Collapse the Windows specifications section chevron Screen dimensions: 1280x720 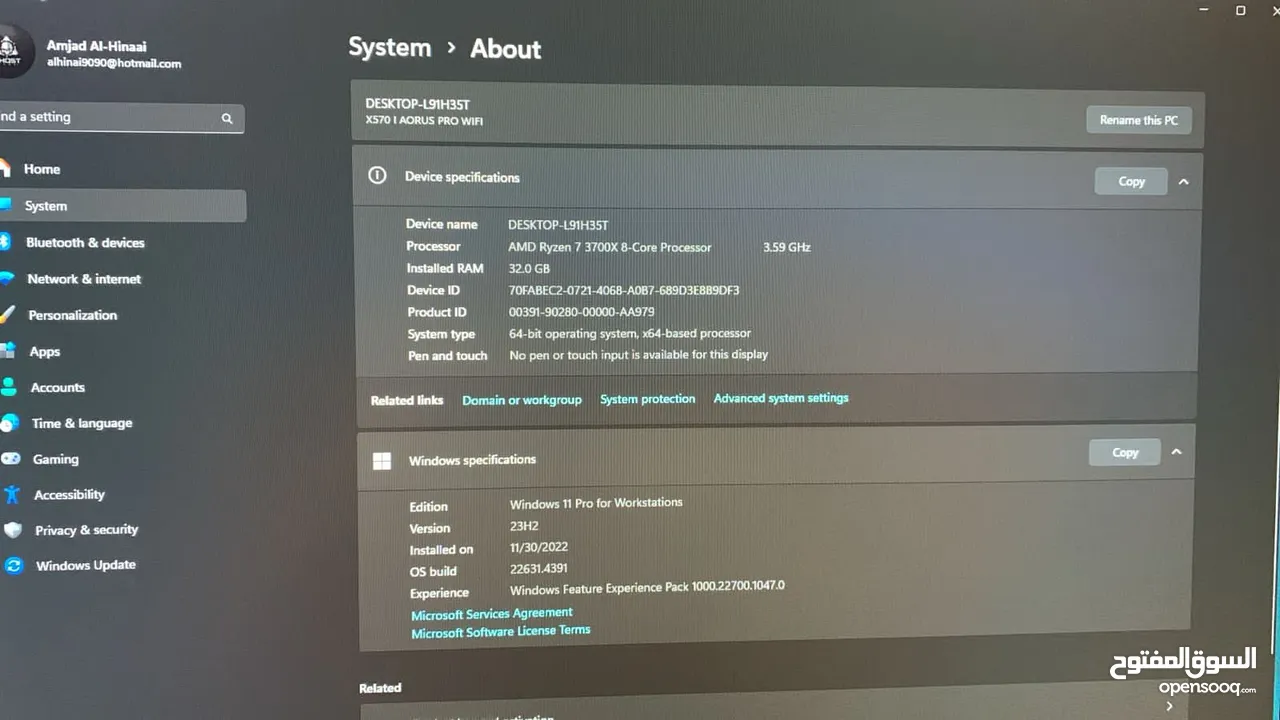point(1176,452)
